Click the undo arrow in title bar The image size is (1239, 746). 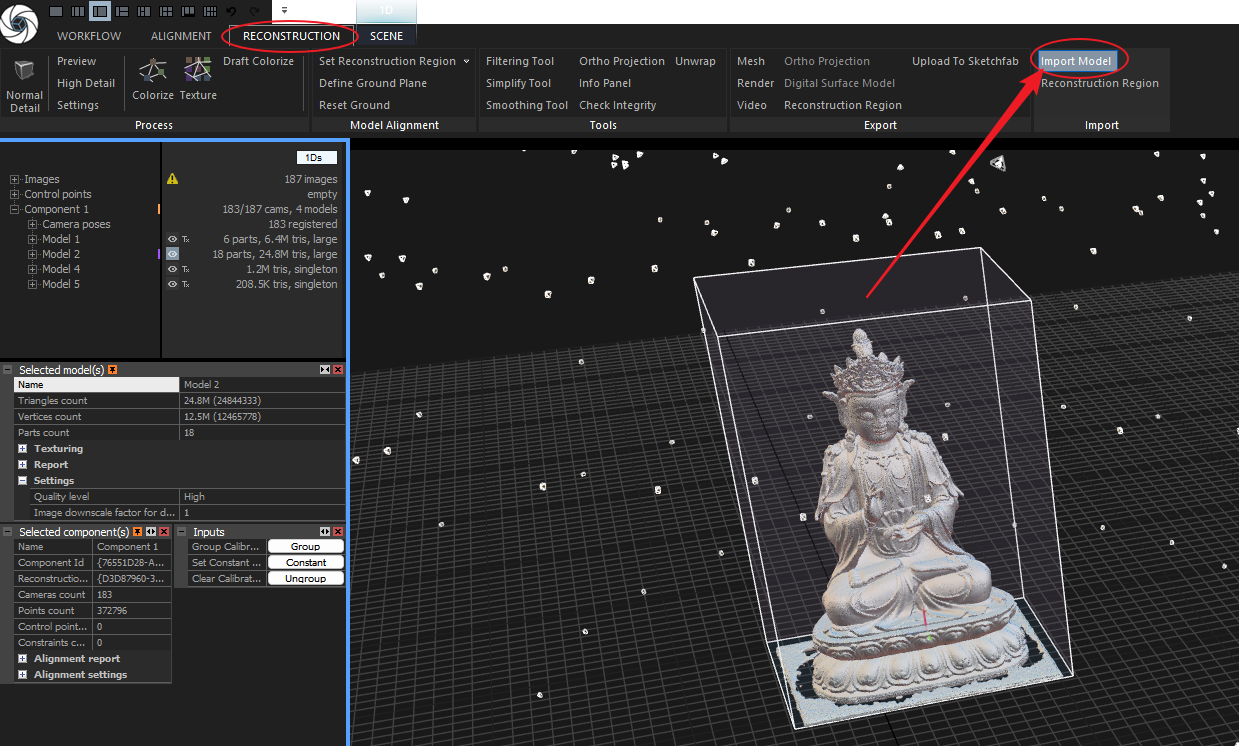coord(232,11)
